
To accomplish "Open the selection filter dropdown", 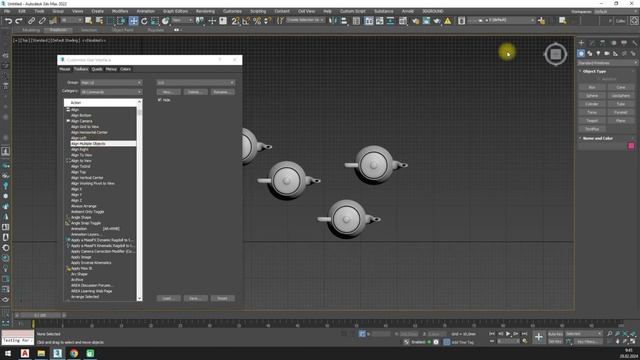I will 71,20.
